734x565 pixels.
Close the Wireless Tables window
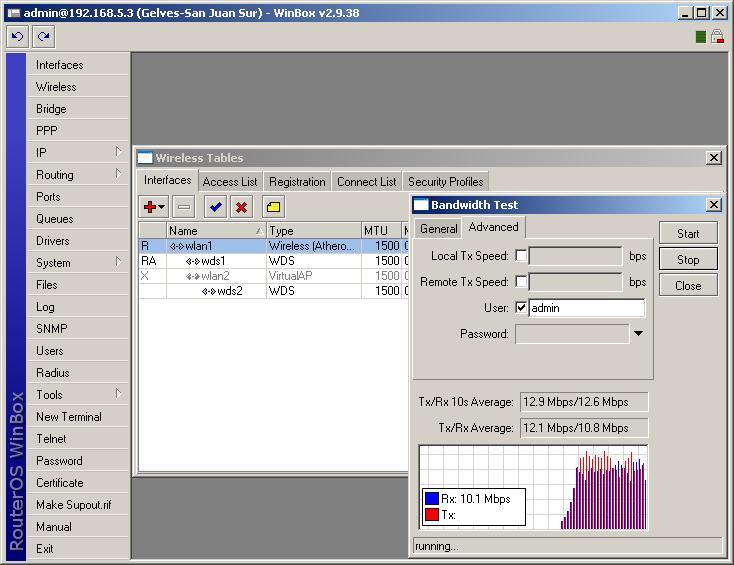pos(713,158)
